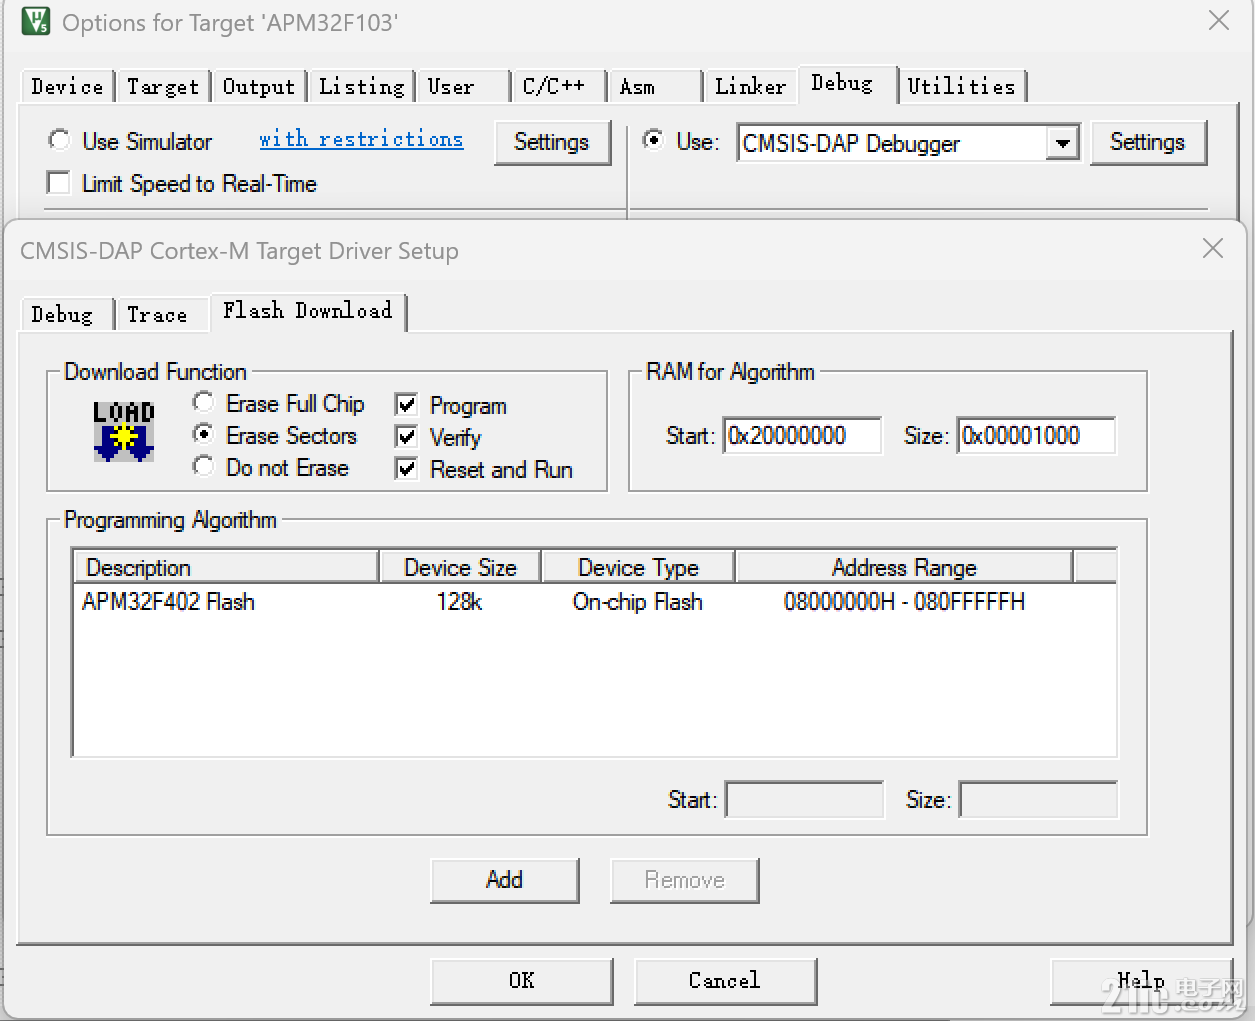This screenshot has width=1255, height=1021.
Task: Confirm with the OK button
Action: [x=521, y=981]
